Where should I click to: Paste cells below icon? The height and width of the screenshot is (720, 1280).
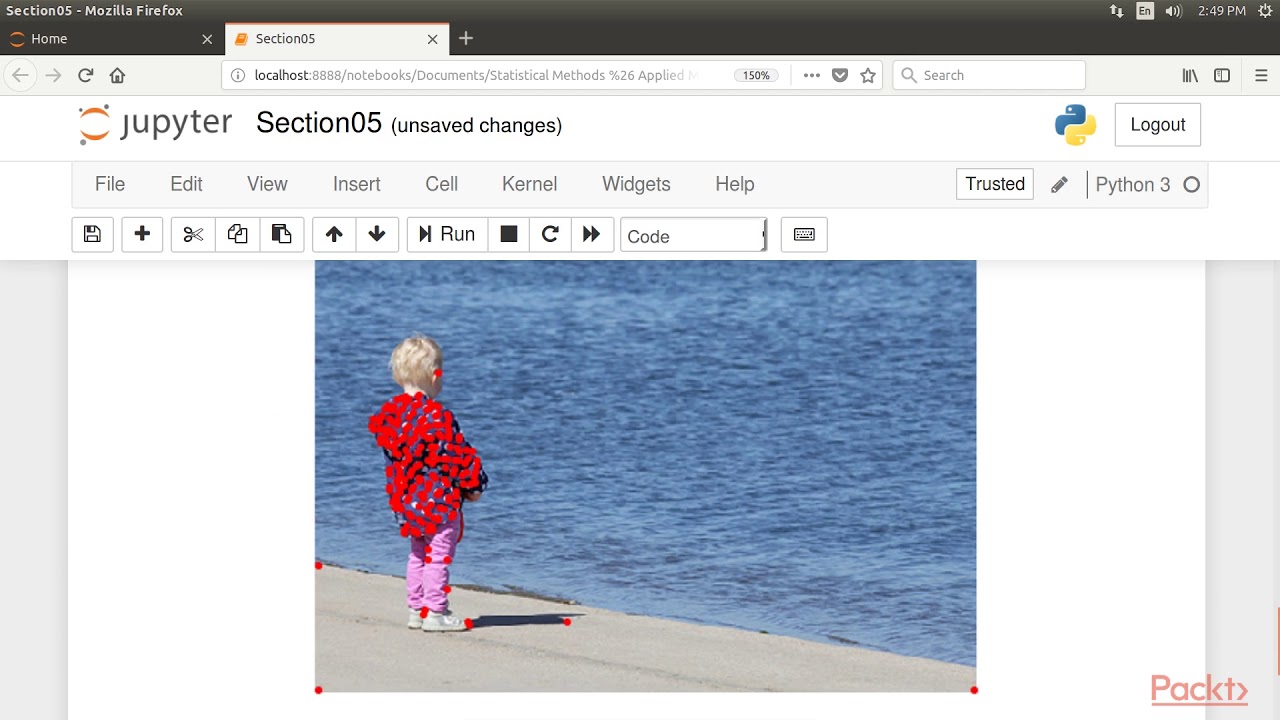click(x=282, y=234)
